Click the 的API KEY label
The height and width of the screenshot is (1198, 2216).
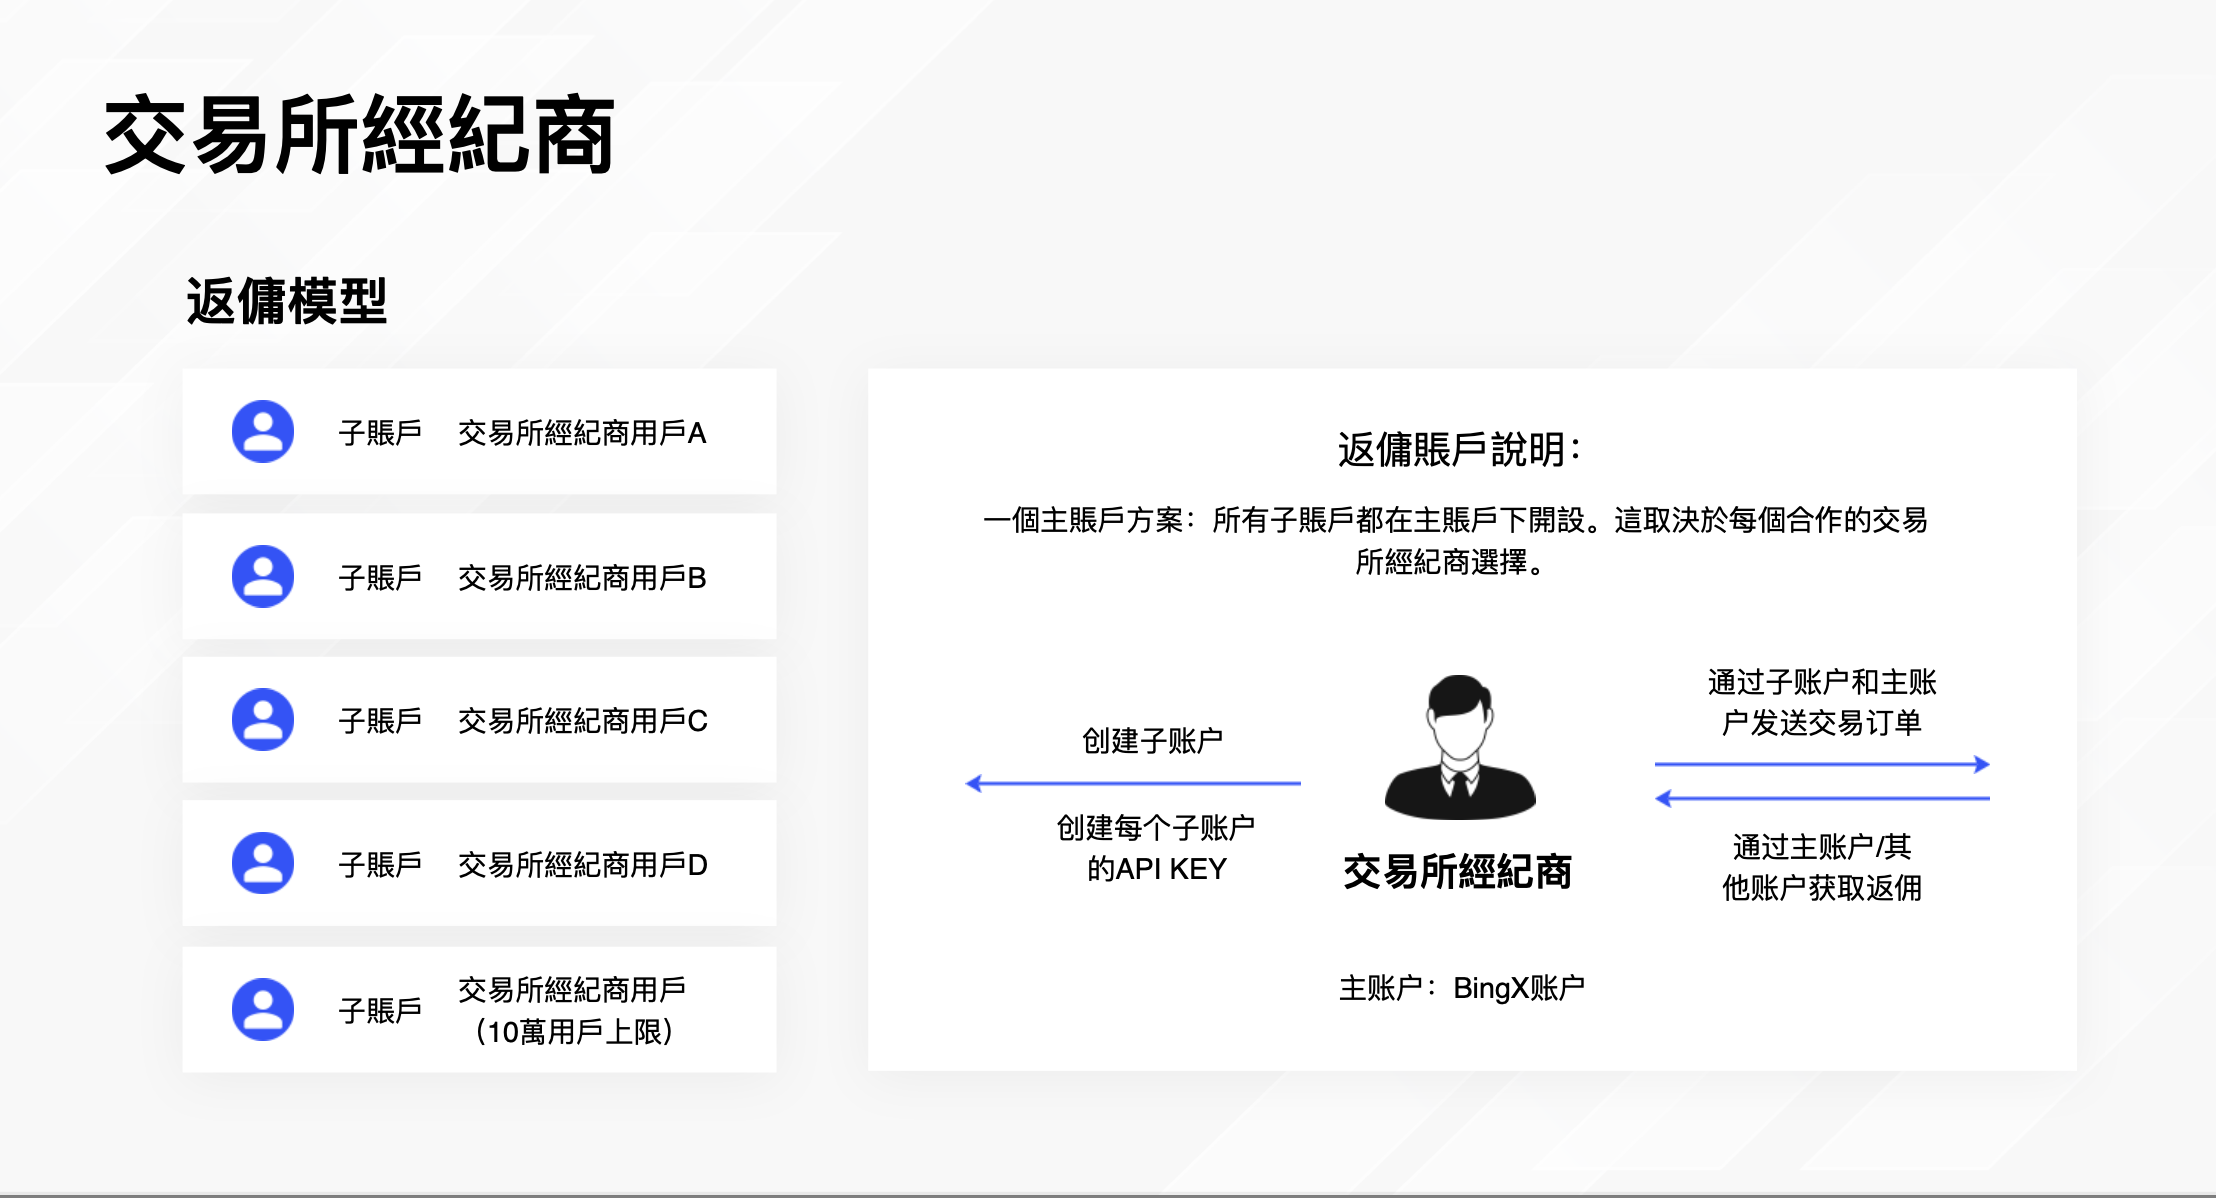[x=1156, y=868]
